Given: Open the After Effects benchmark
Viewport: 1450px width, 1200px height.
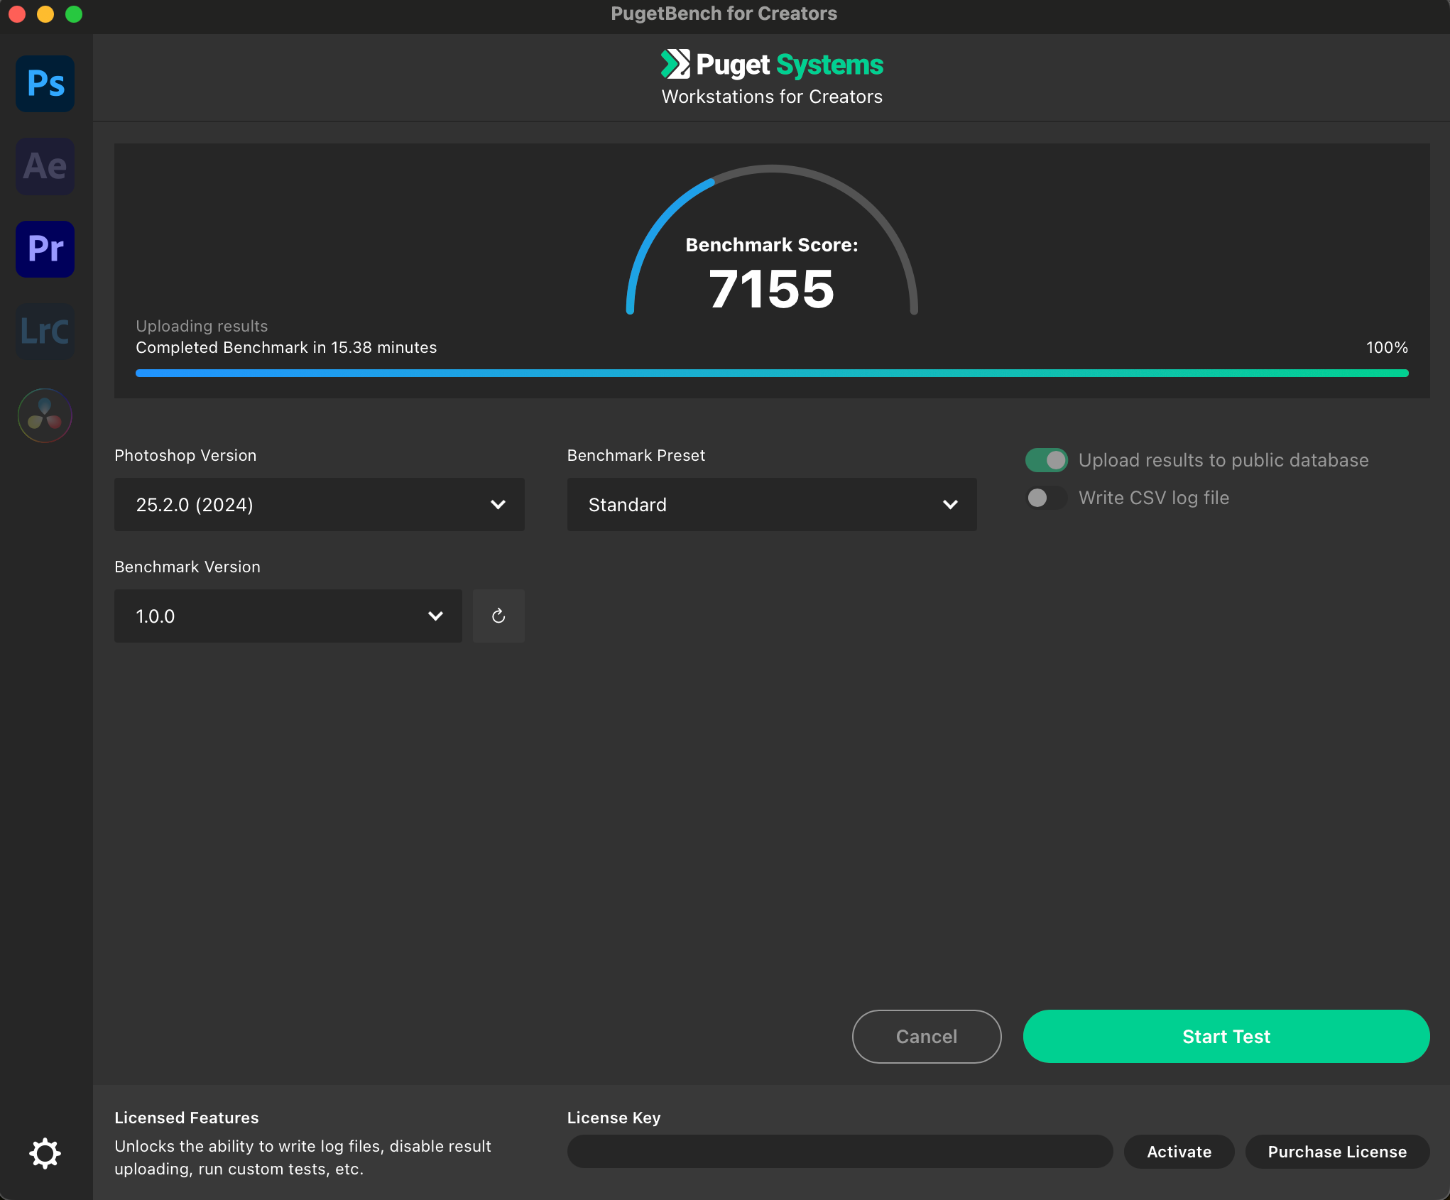Looking at the screenshot, I should coord(45,166).
